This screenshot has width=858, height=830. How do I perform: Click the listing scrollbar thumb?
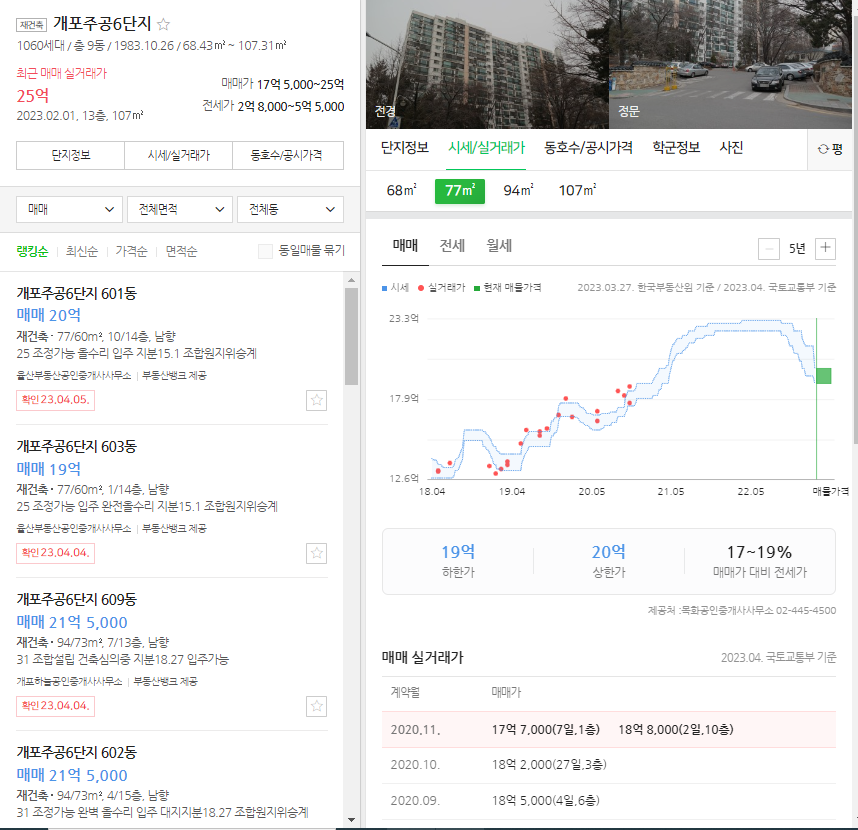coord(351,336)
